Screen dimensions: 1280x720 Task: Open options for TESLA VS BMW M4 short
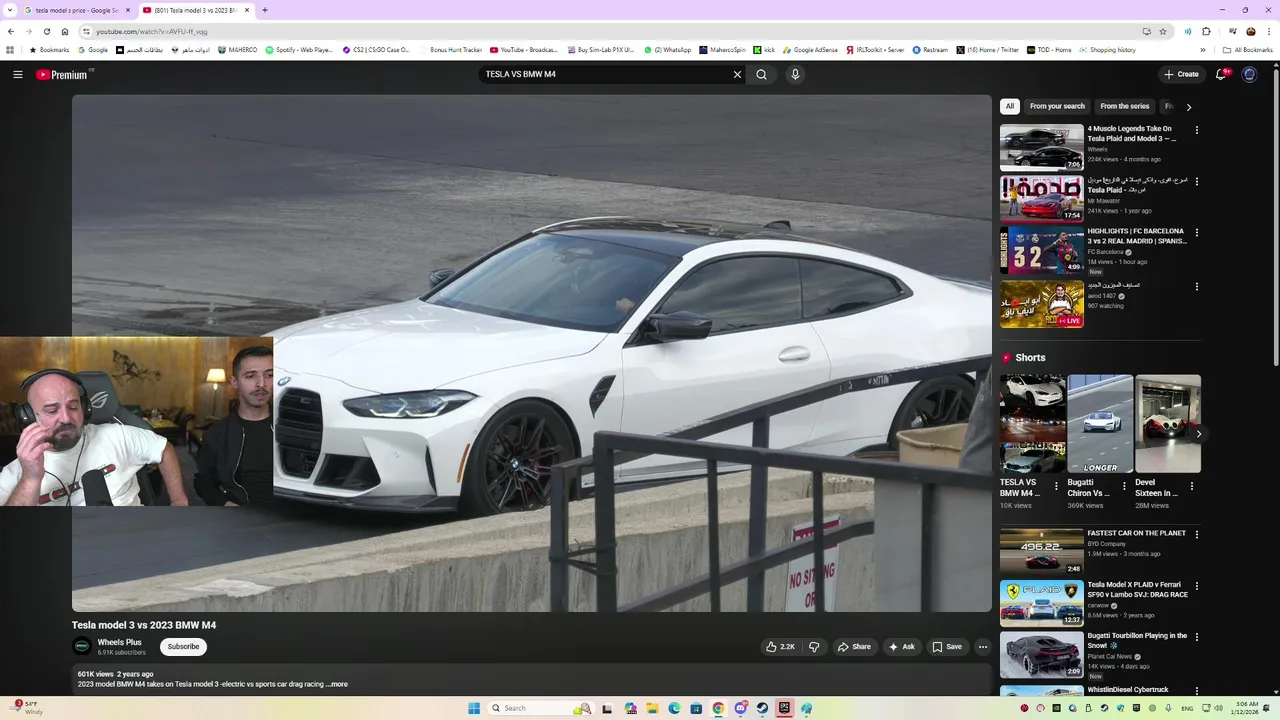(x=1056, y=486)
